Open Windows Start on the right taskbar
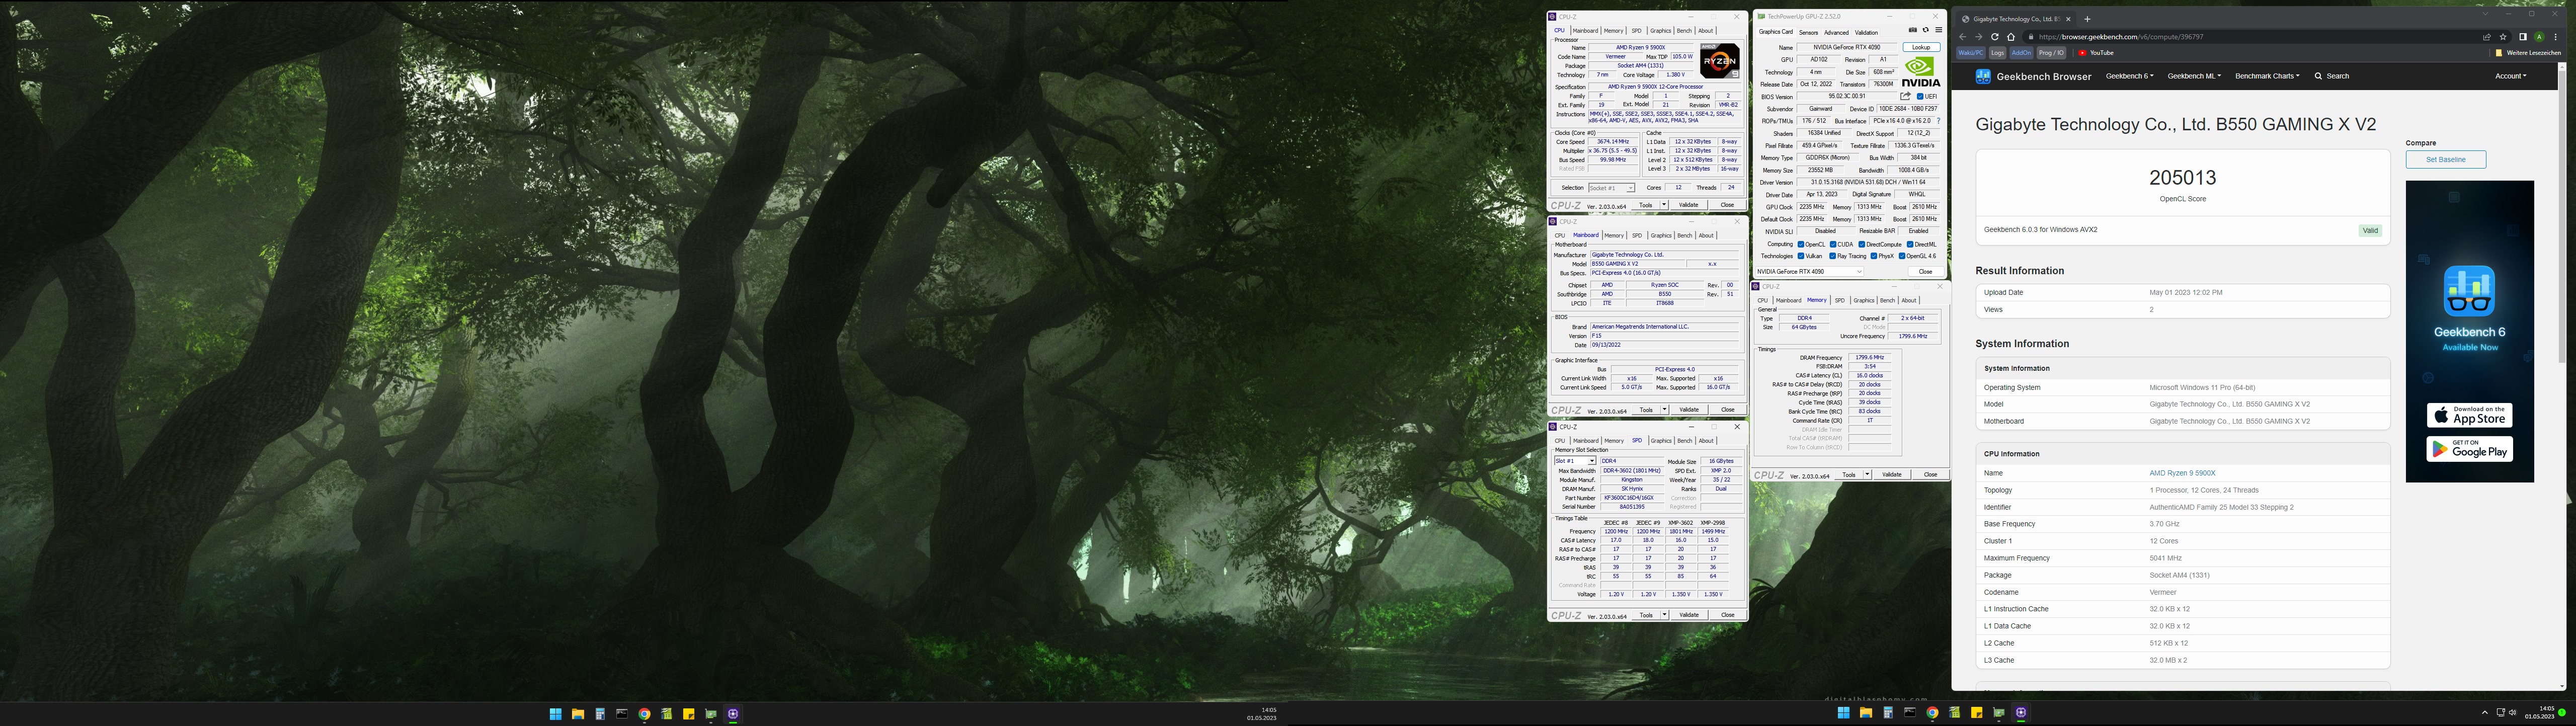This screenshot has height=726, width=2576. 1843,713
